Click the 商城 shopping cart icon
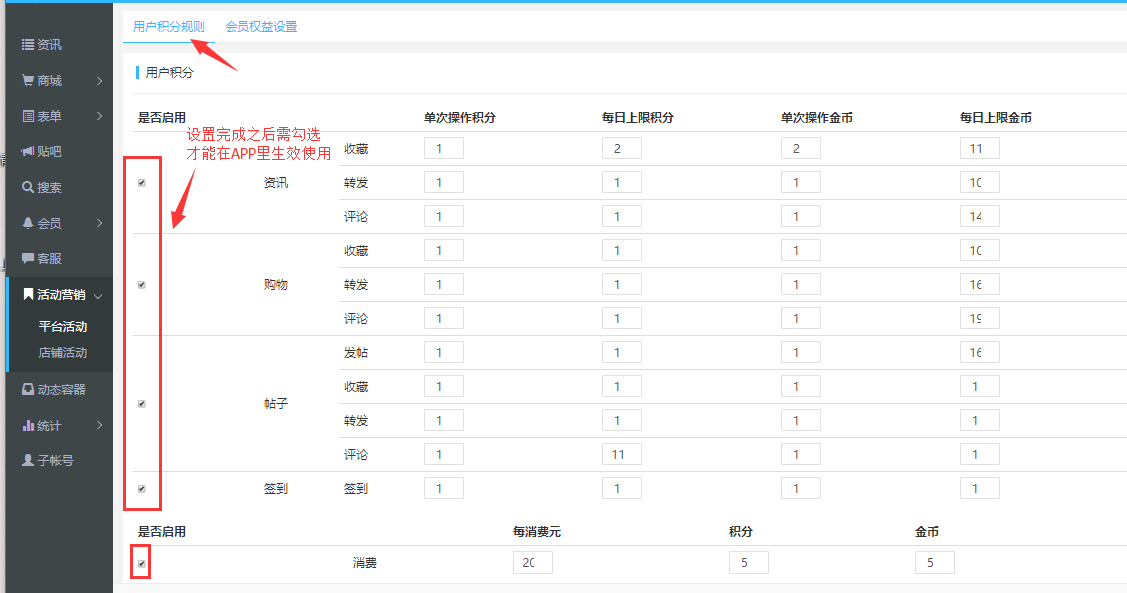Viewport: 1127px width, 593px height. [28, 81]
